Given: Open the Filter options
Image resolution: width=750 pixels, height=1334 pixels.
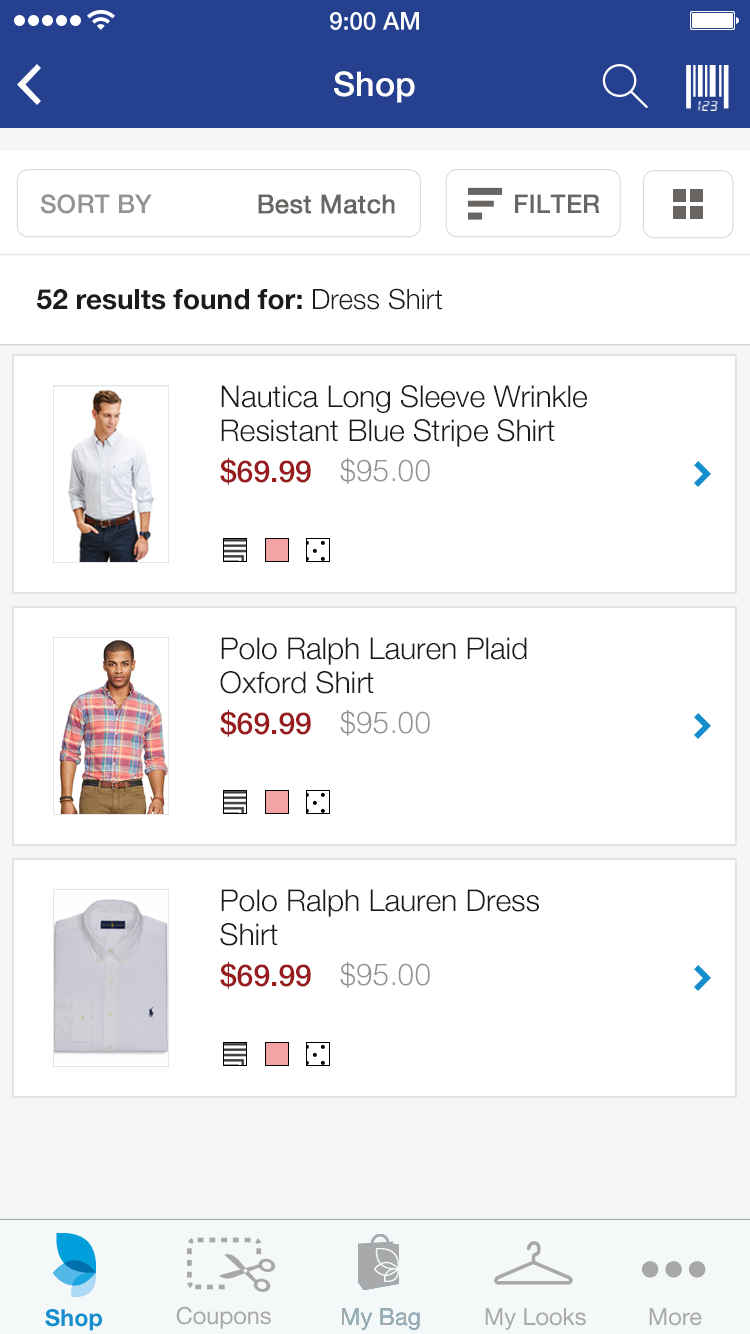Looking at the screenshot, I should 533,204.
